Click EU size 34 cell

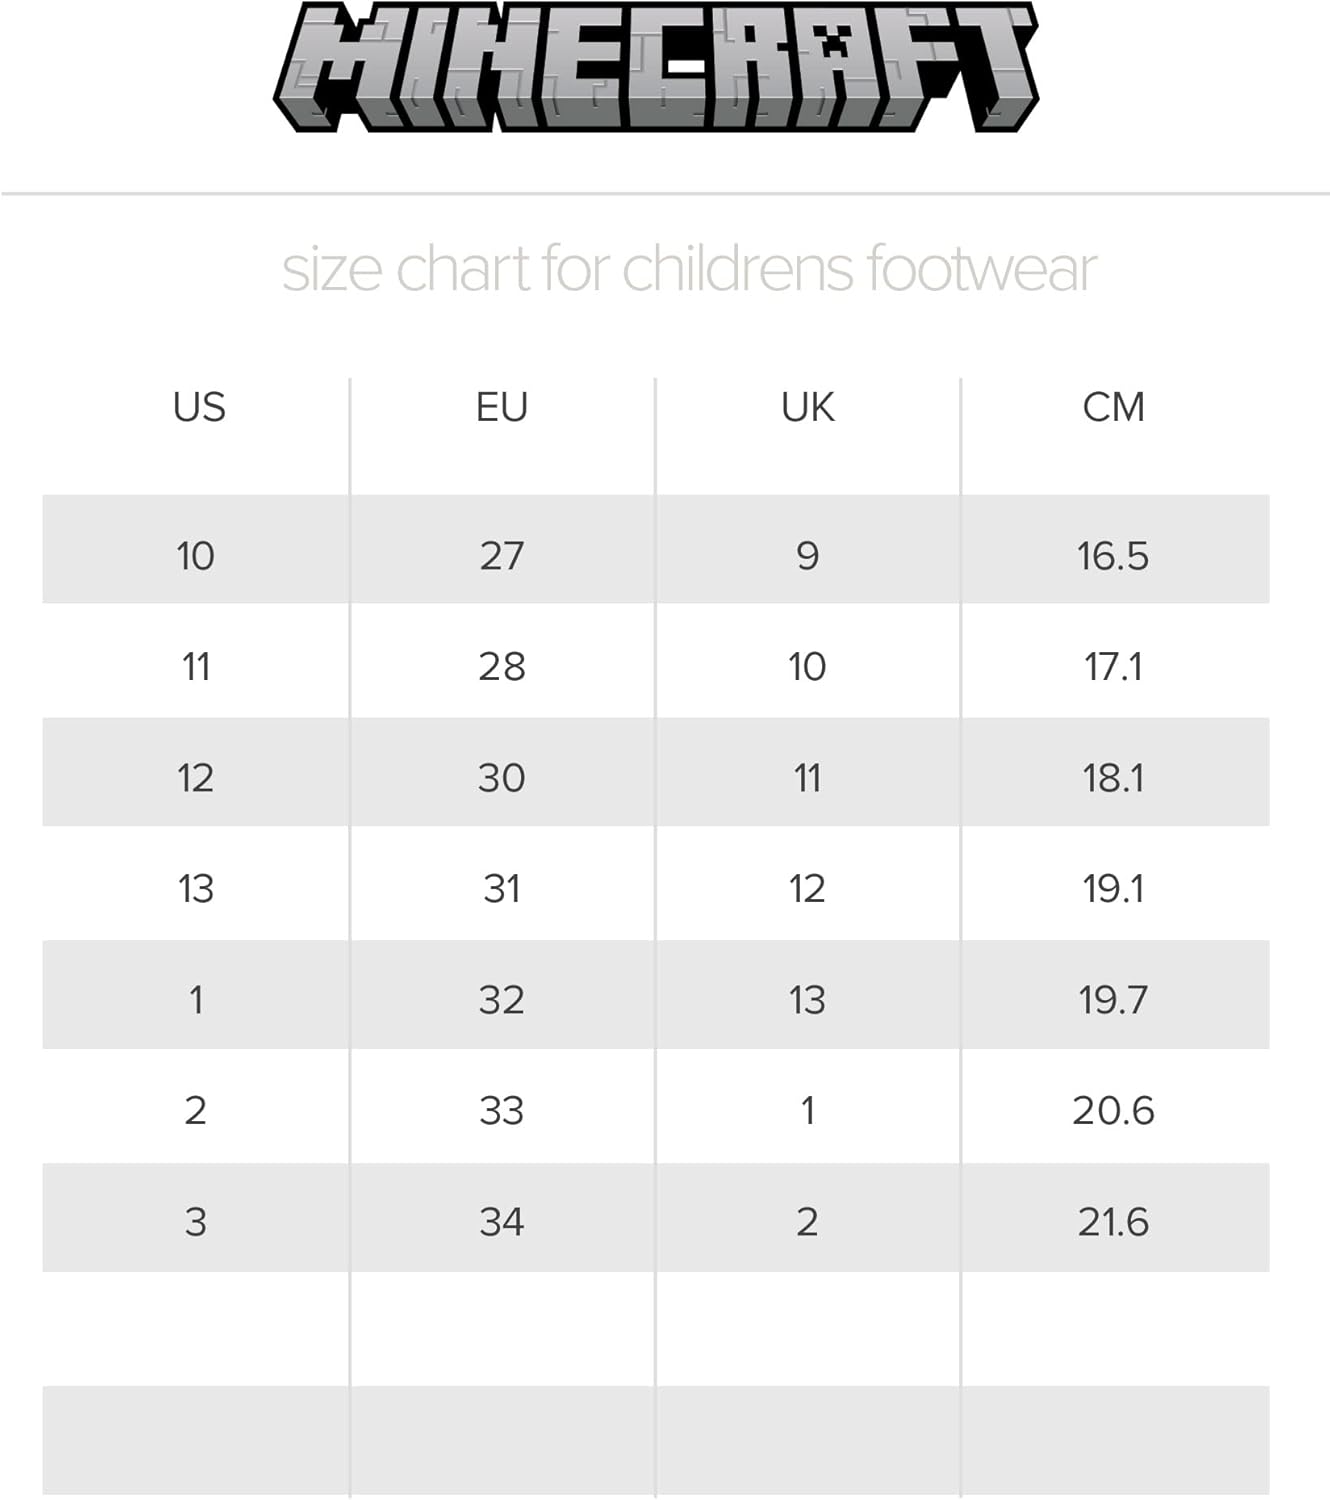(502, 1222)
